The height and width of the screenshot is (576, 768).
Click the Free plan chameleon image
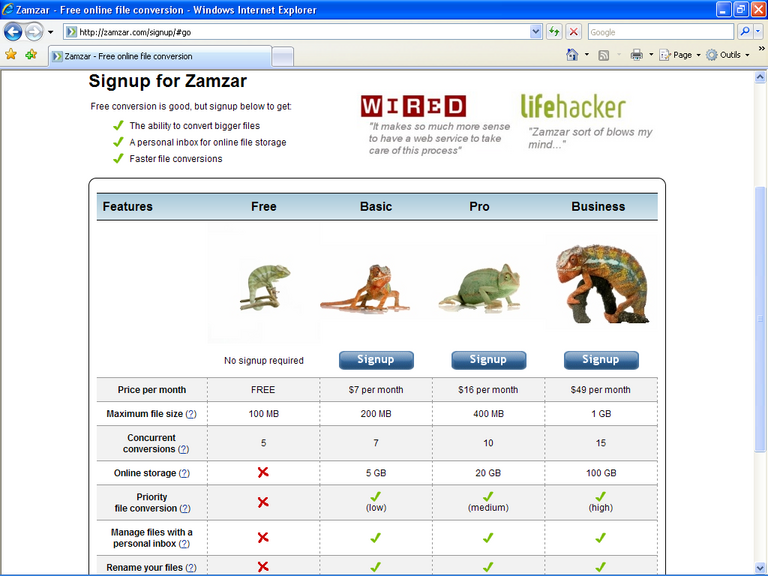264,288
